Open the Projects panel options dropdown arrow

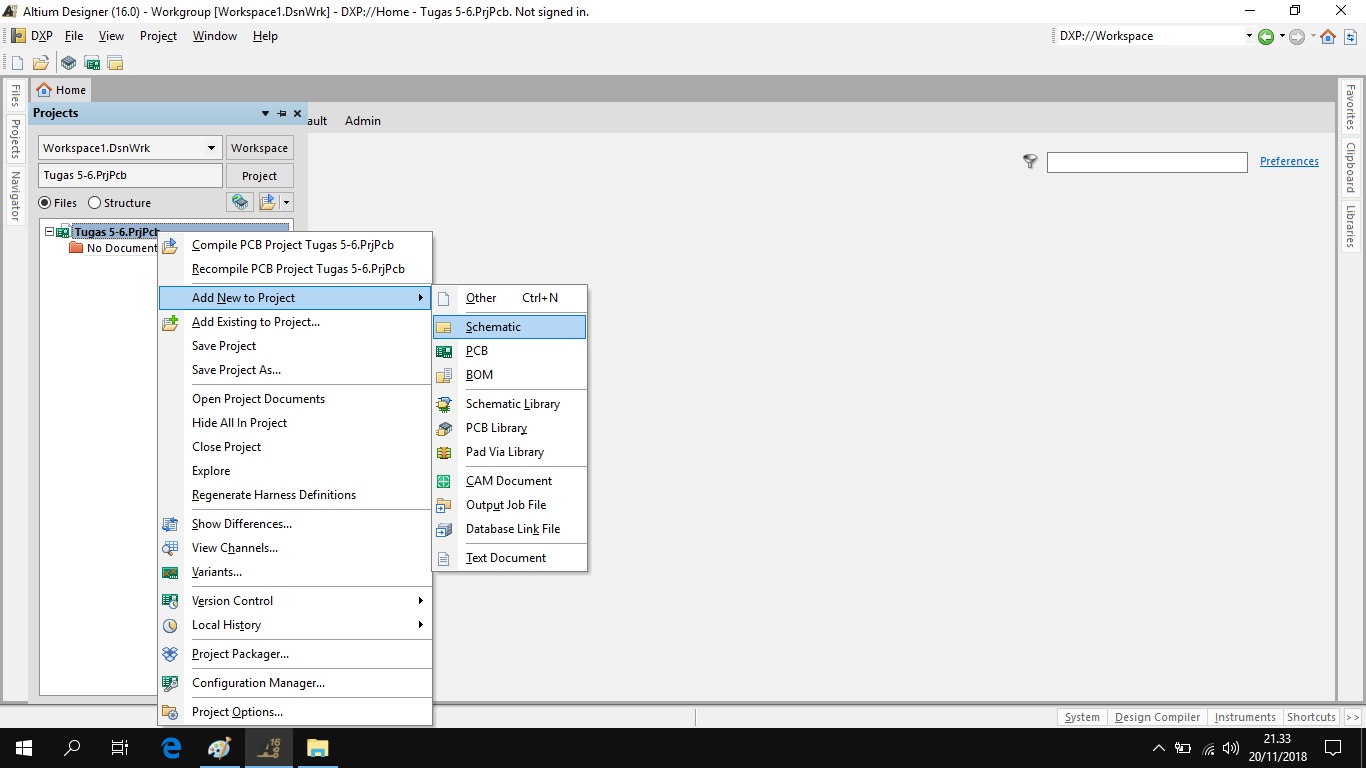[265, 113]
